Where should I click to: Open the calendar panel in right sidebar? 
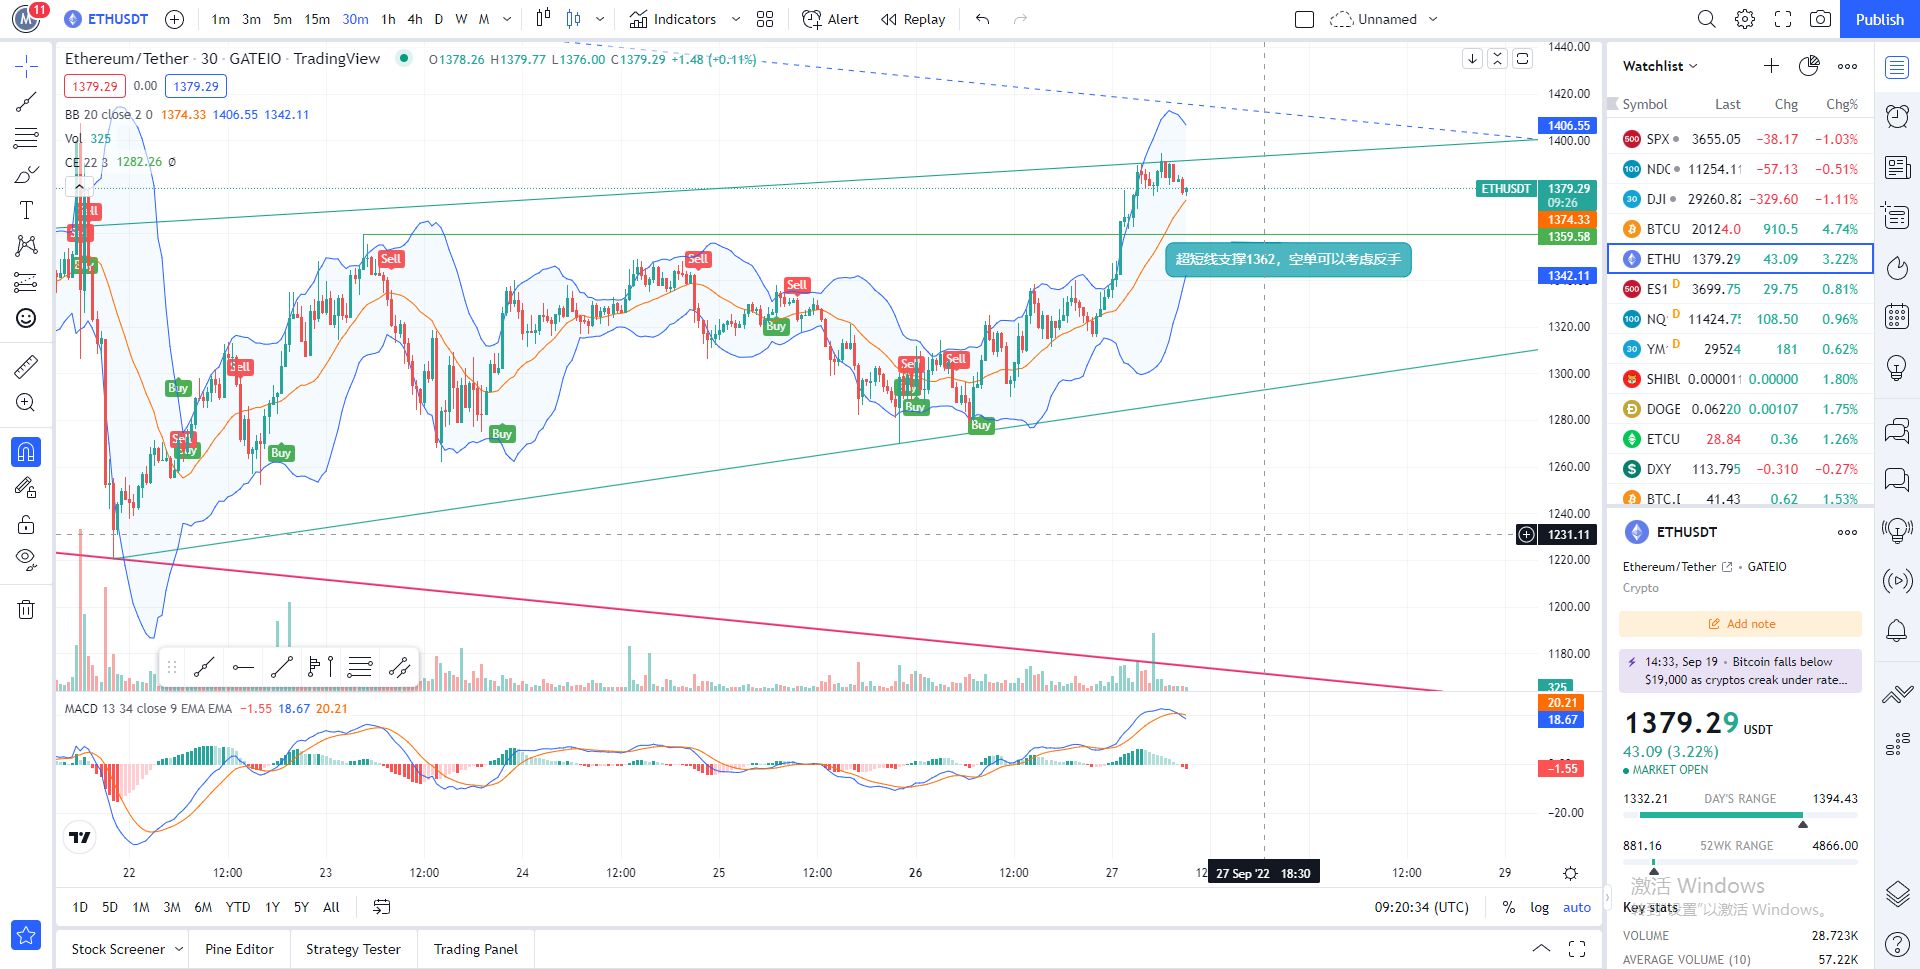[x=1897, y=317]
